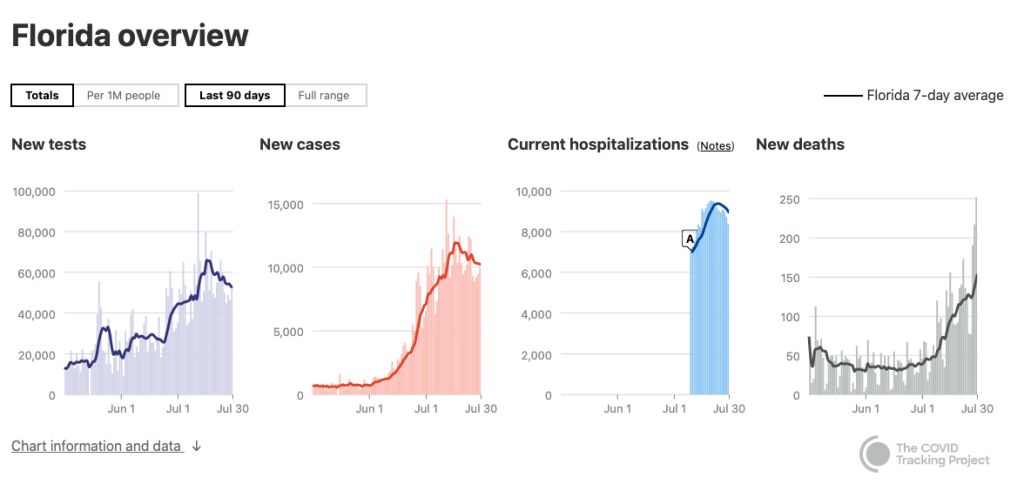The width and height of the screenshot is (1024, 491).
Task: Select the Last 90 days range
Action: (x=235, y=96)
